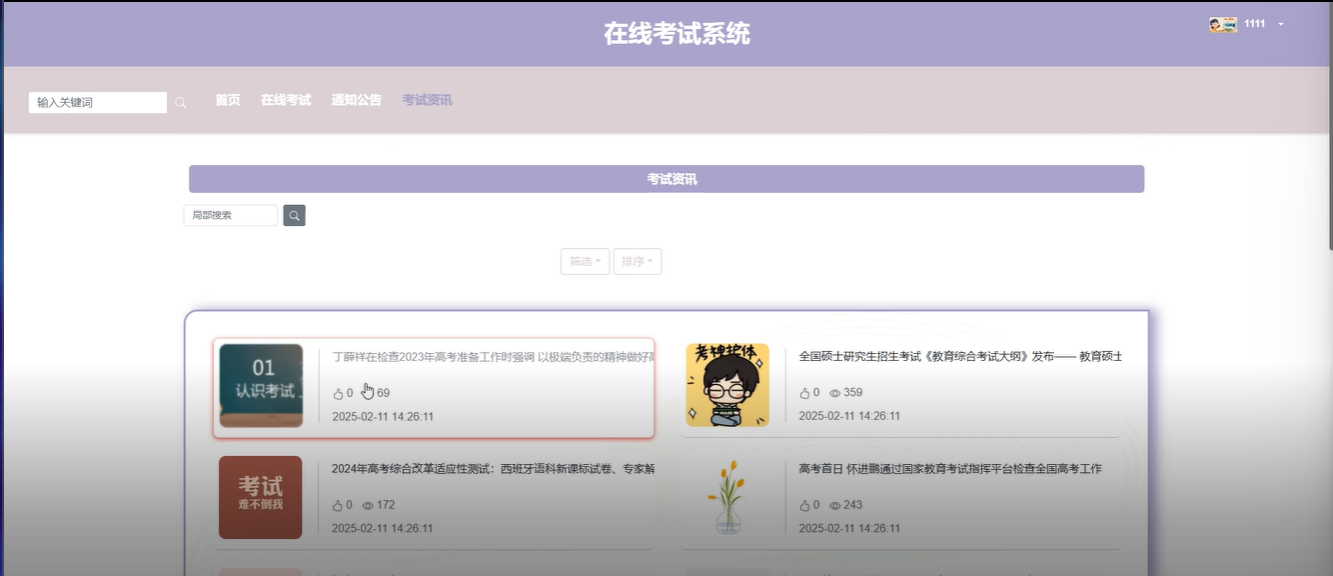The height and width of the screenshot is (576, 1333).
Task: Open the 排序 sort dropdown
Action: point(637,262)
